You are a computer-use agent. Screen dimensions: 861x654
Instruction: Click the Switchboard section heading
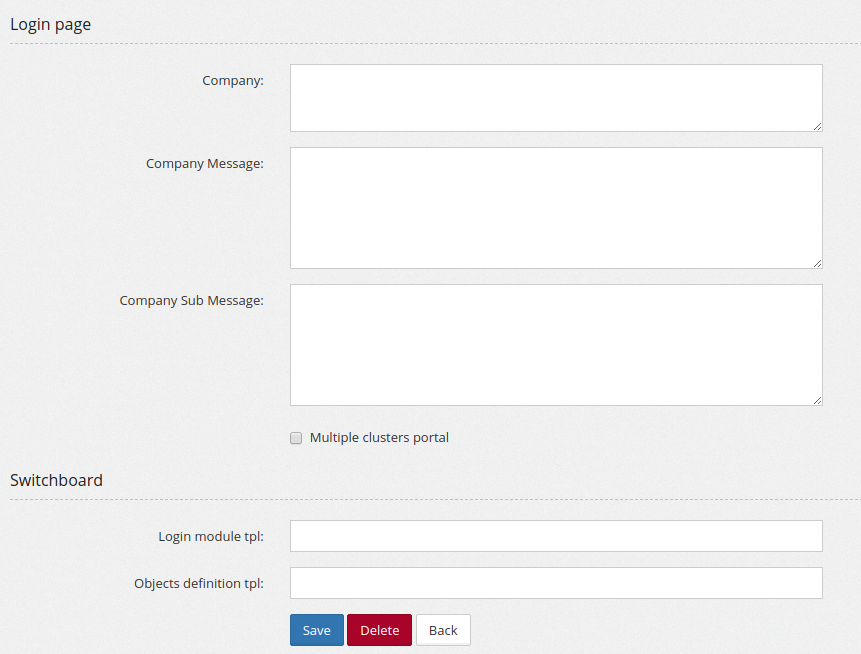pos(56,480)
